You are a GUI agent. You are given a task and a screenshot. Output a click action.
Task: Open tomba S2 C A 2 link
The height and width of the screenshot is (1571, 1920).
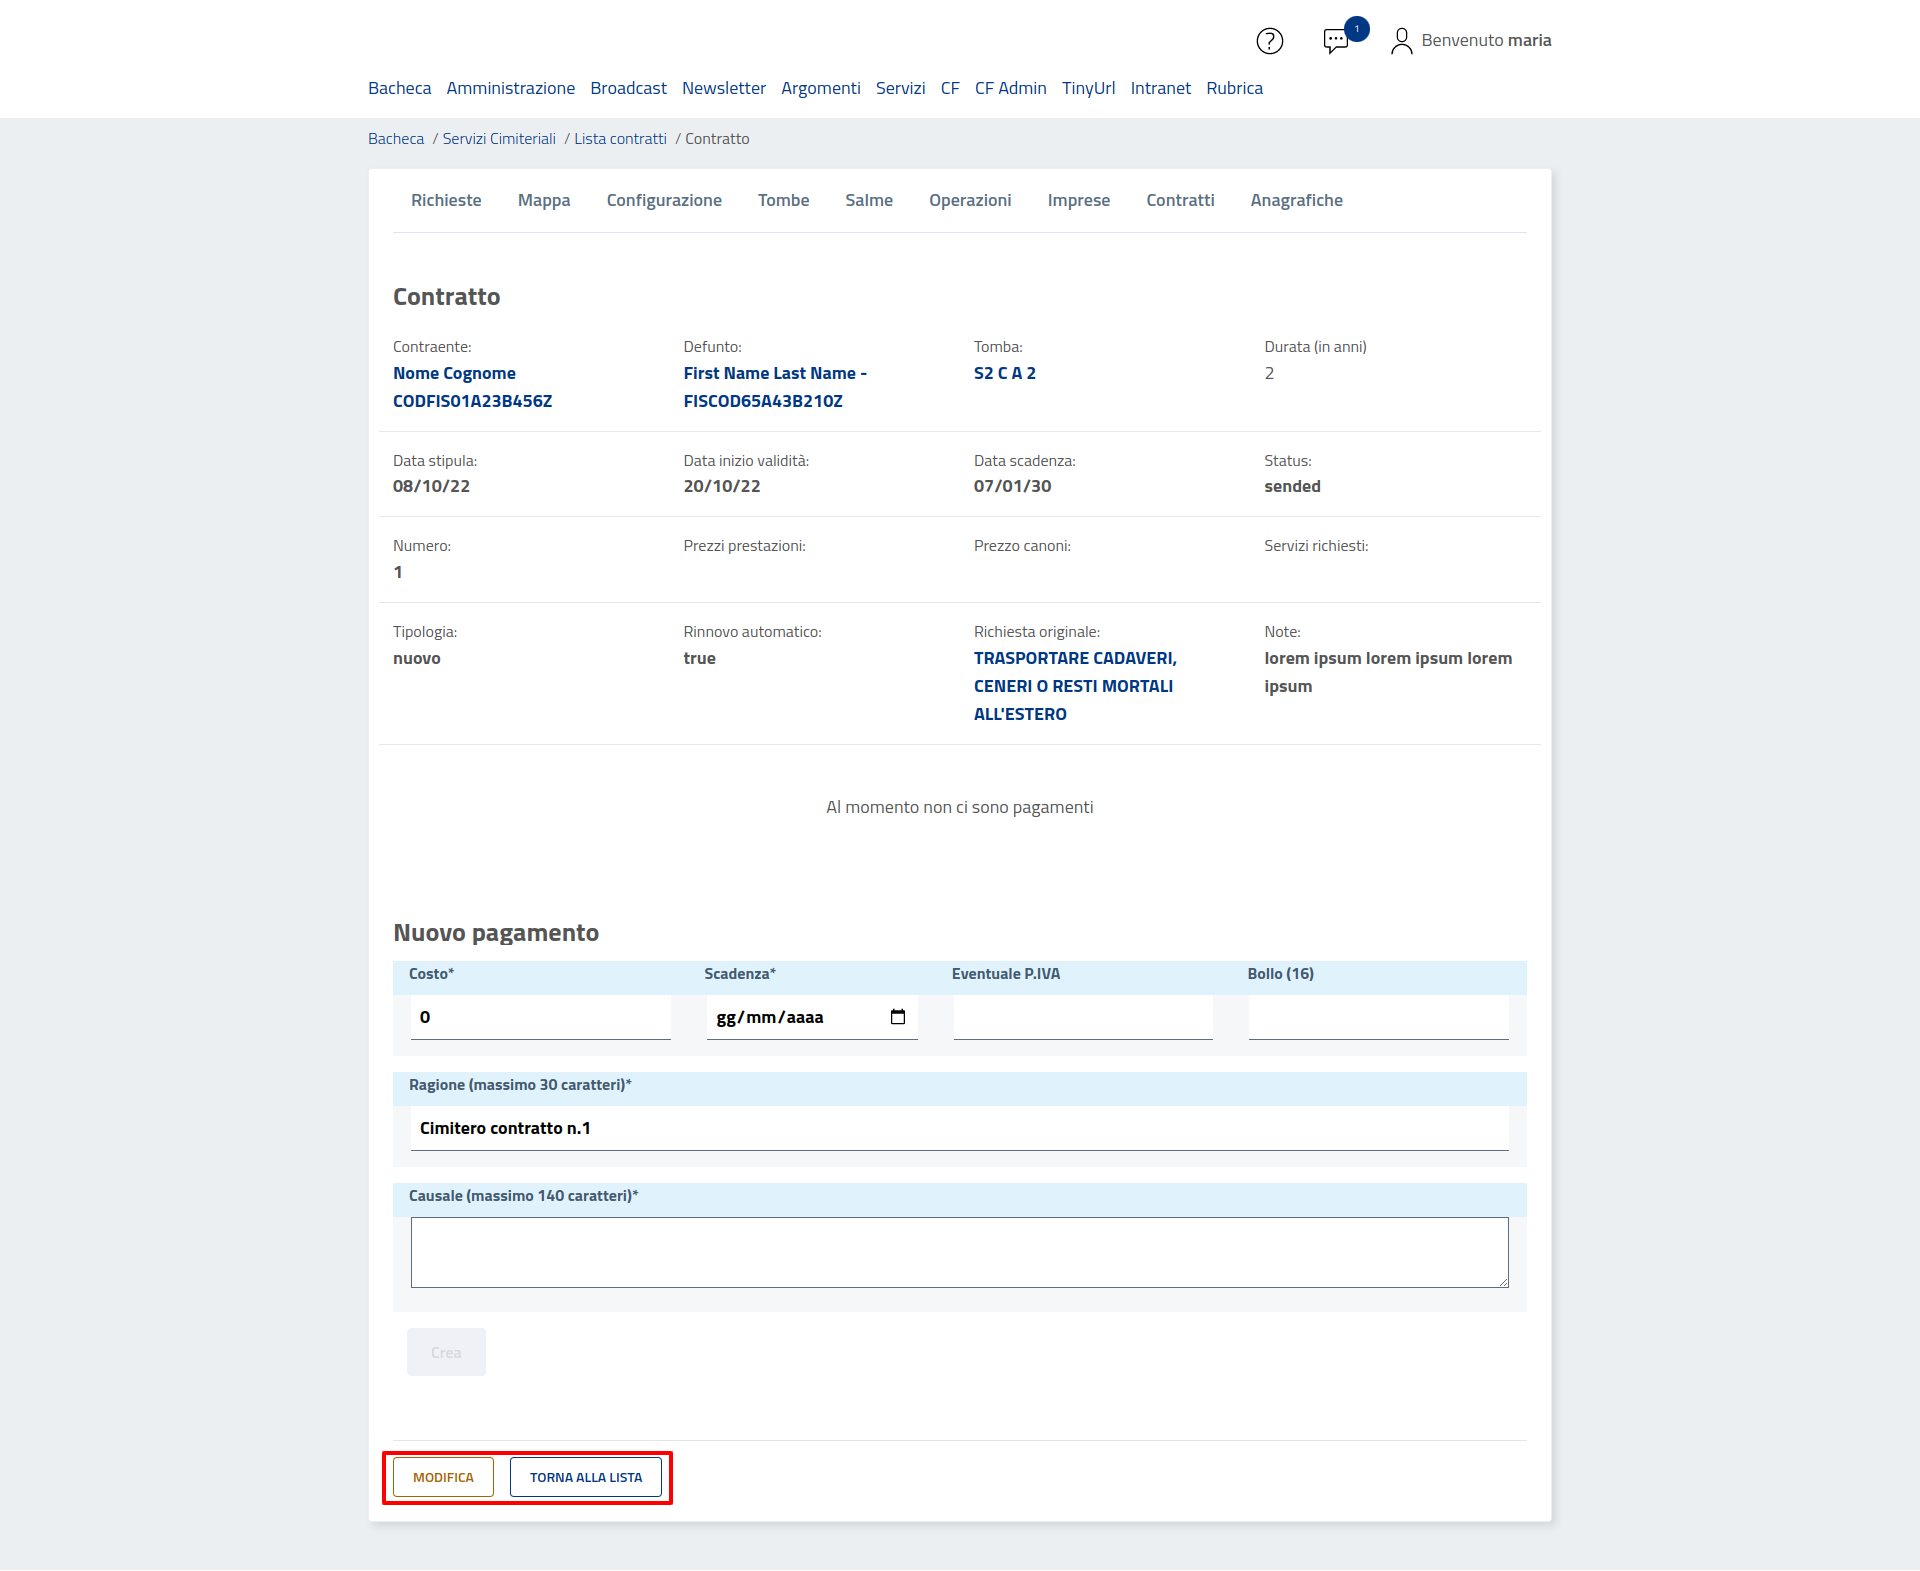[1004, 373]
